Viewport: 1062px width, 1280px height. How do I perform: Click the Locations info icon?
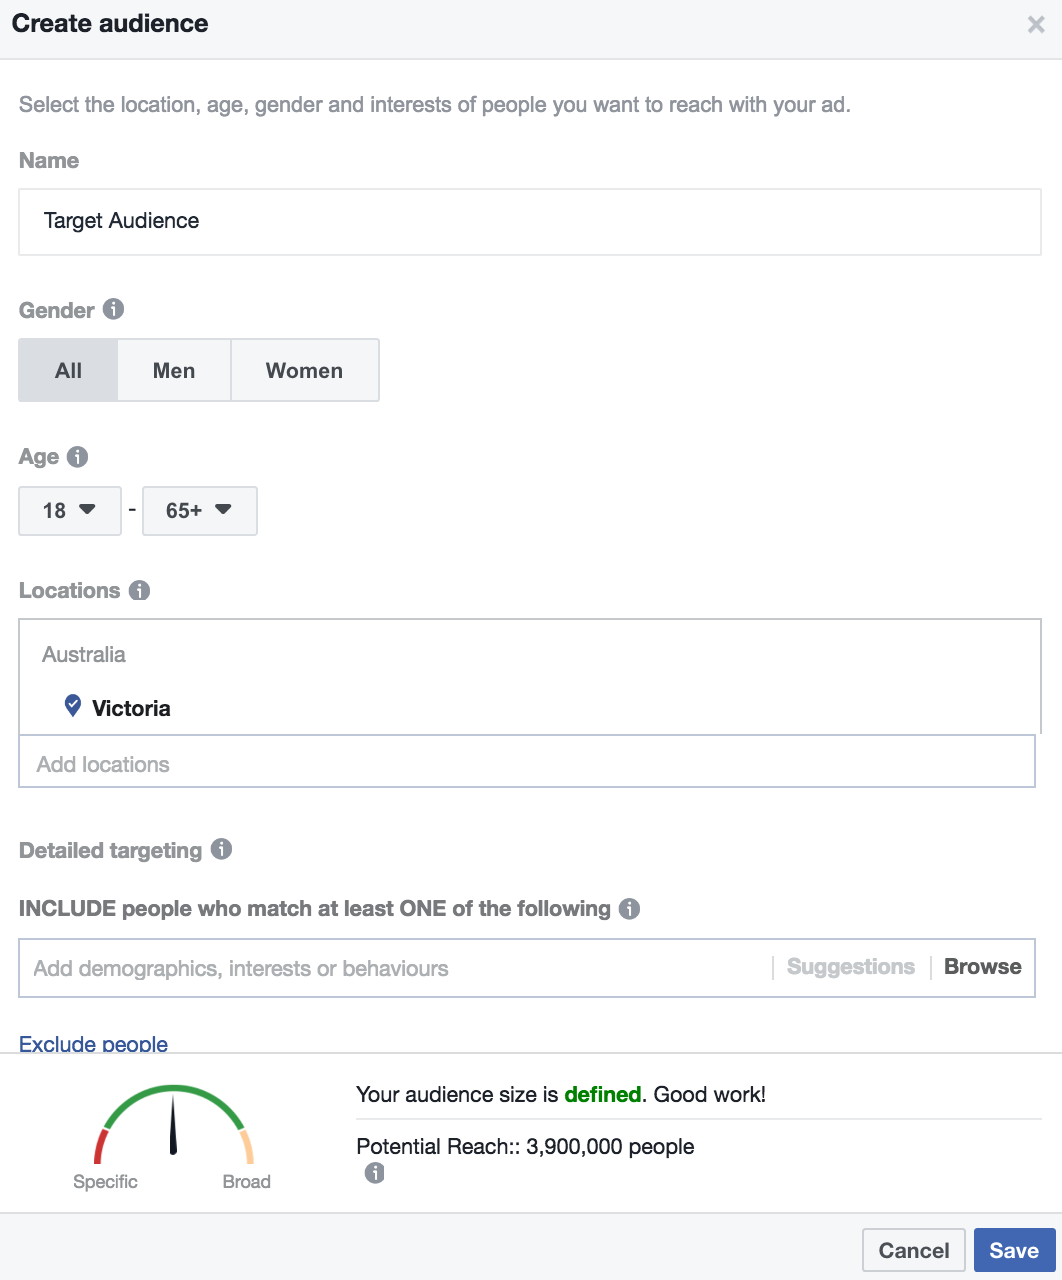139,590
